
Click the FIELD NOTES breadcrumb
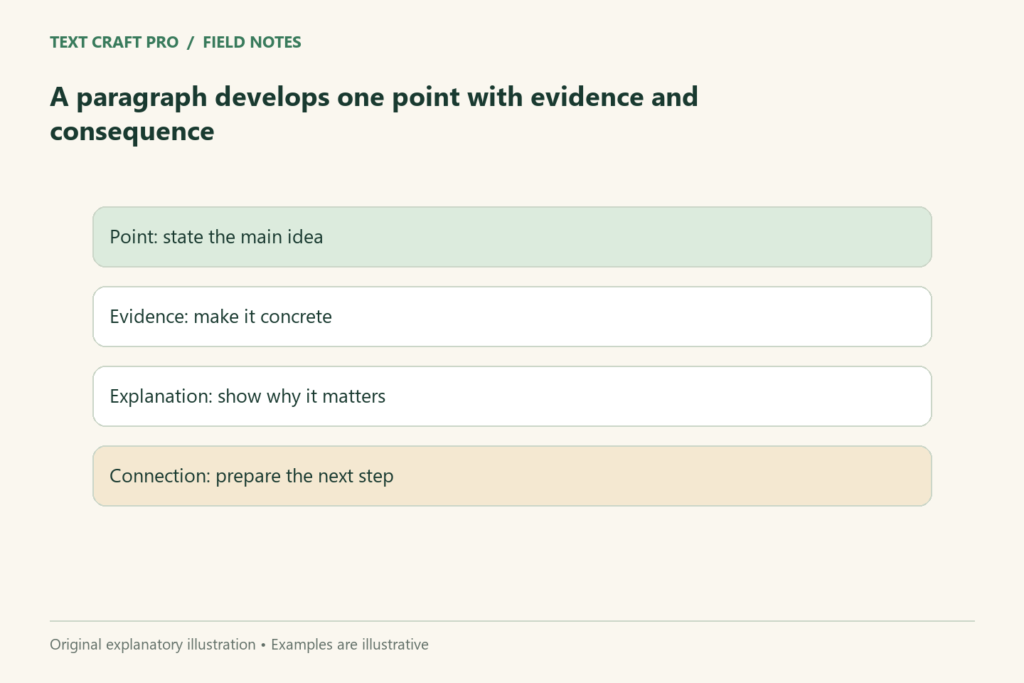point(251,42)
